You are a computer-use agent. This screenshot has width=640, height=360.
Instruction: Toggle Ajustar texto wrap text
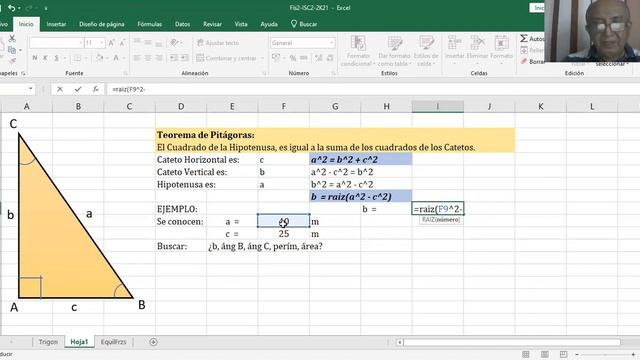pyautogui.click(x=218, y=43)
